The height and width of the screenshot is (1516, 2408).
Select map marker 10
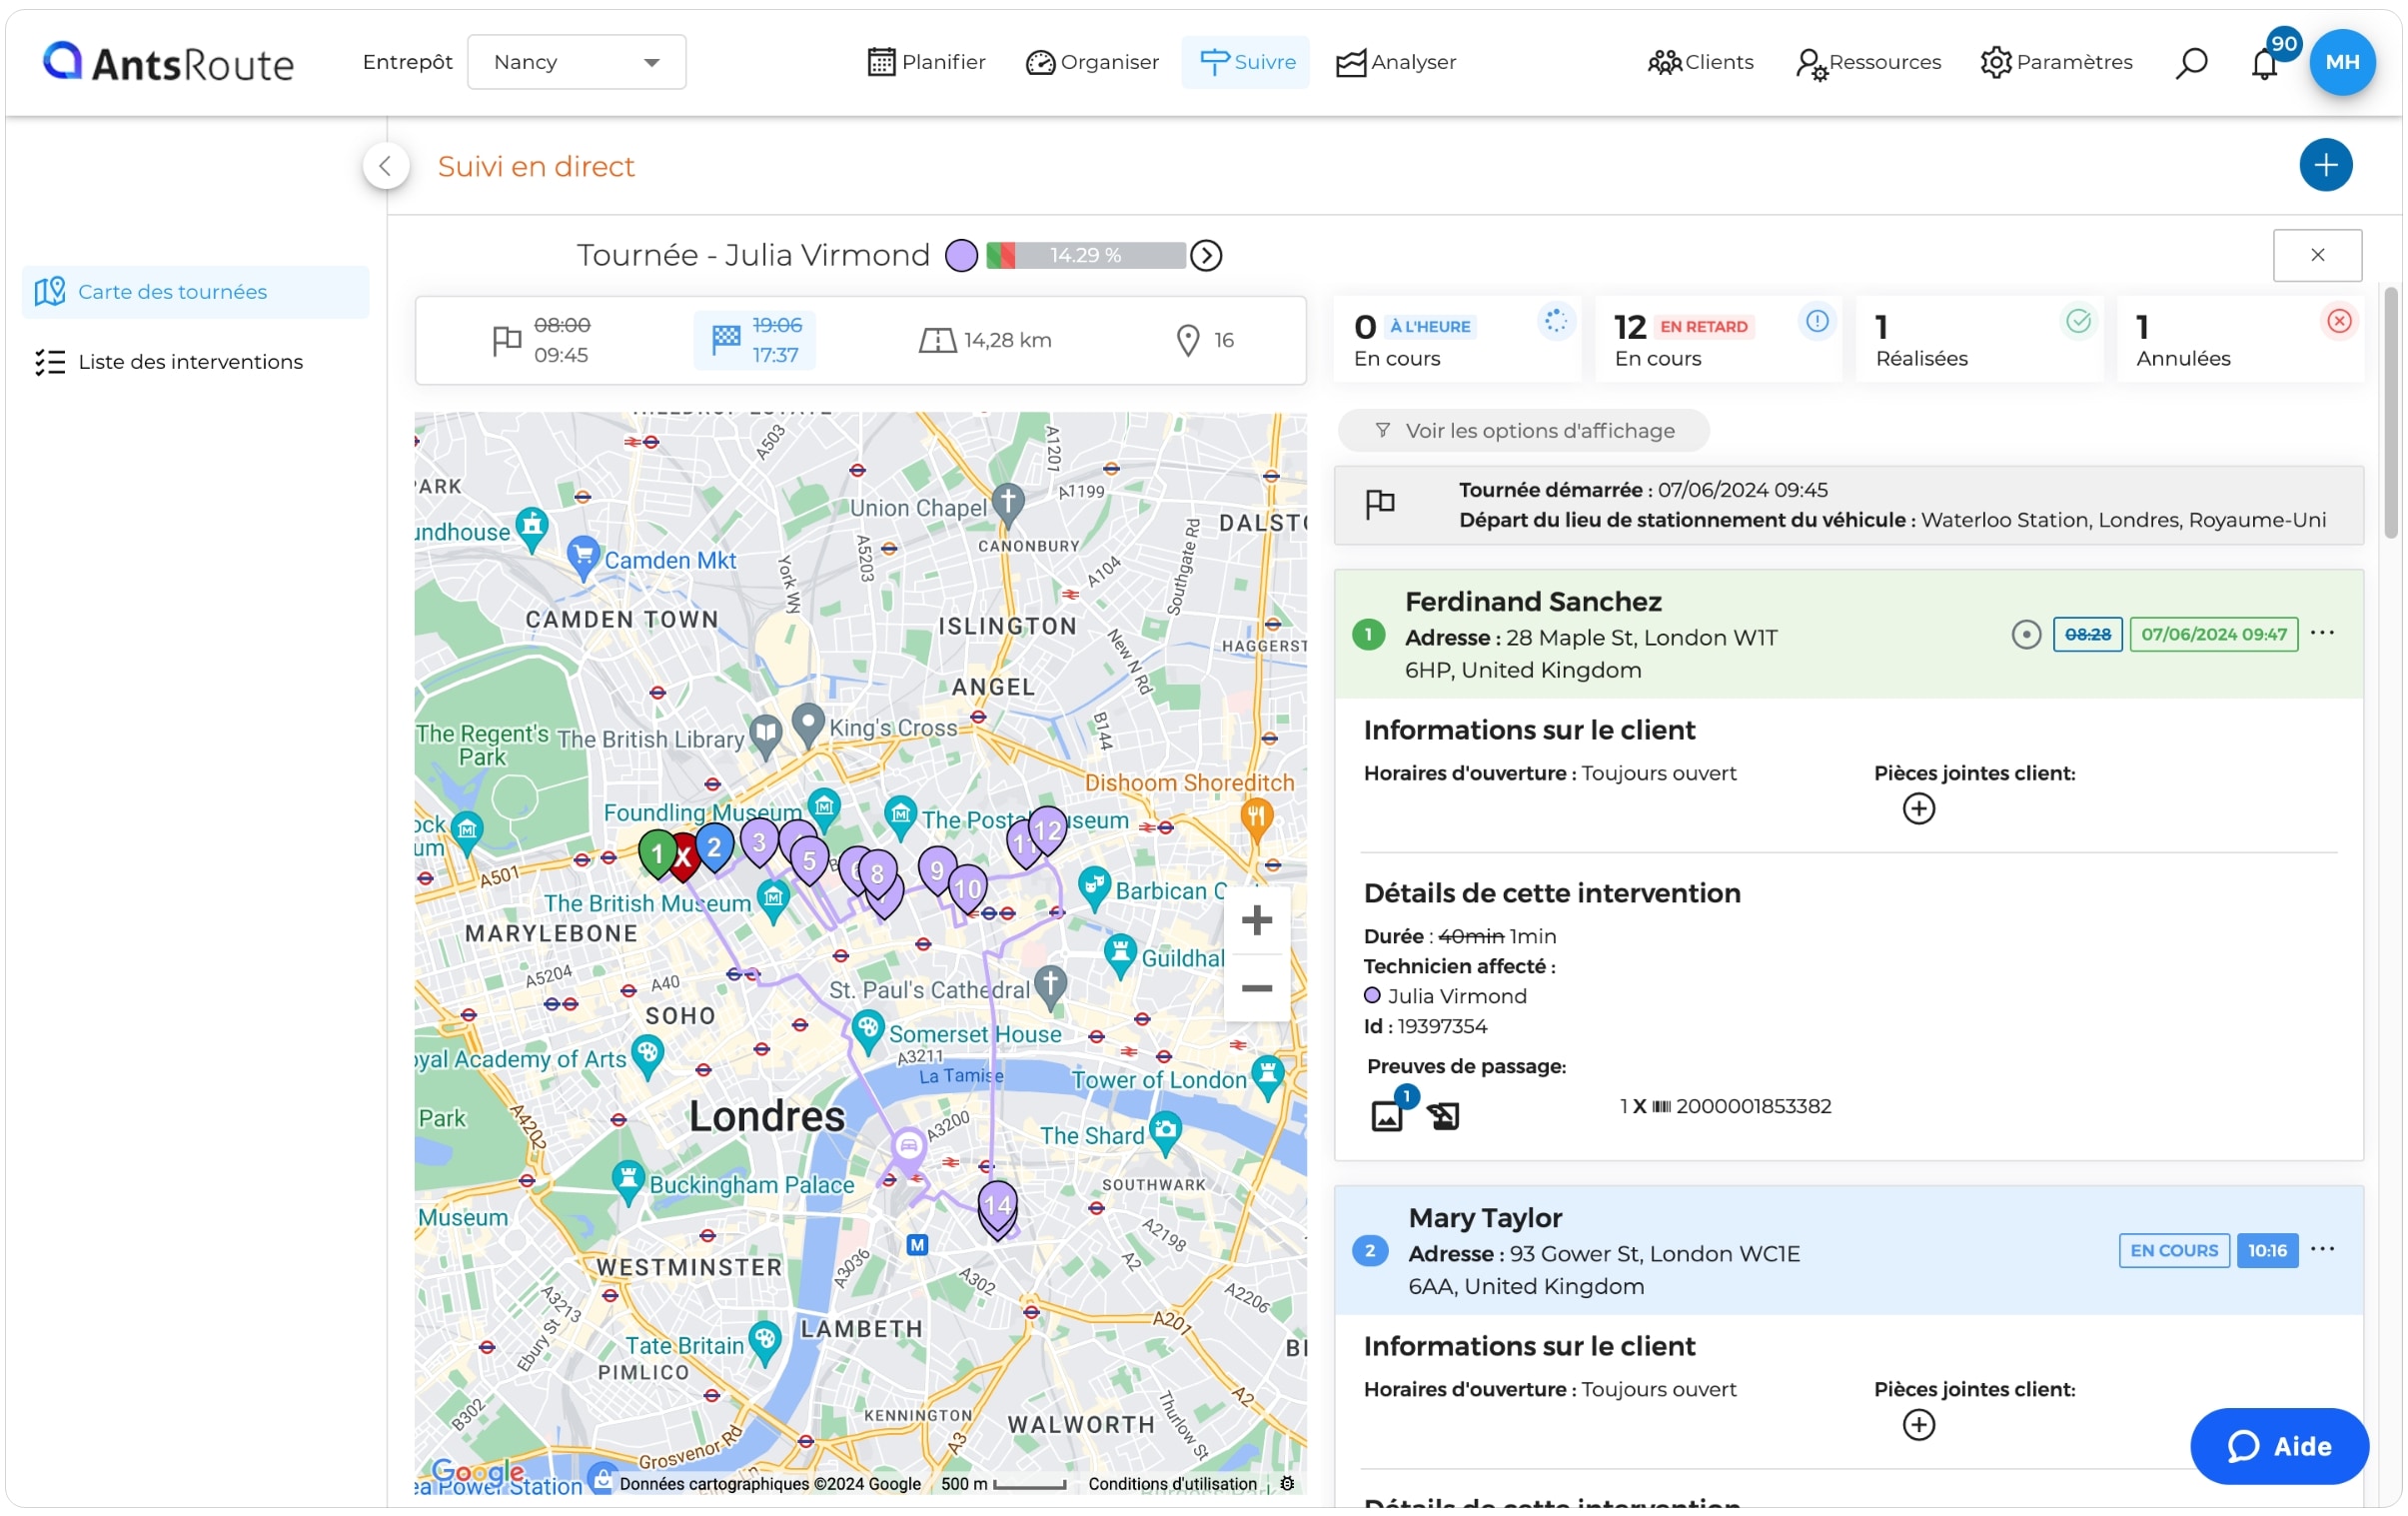[967, 889]
